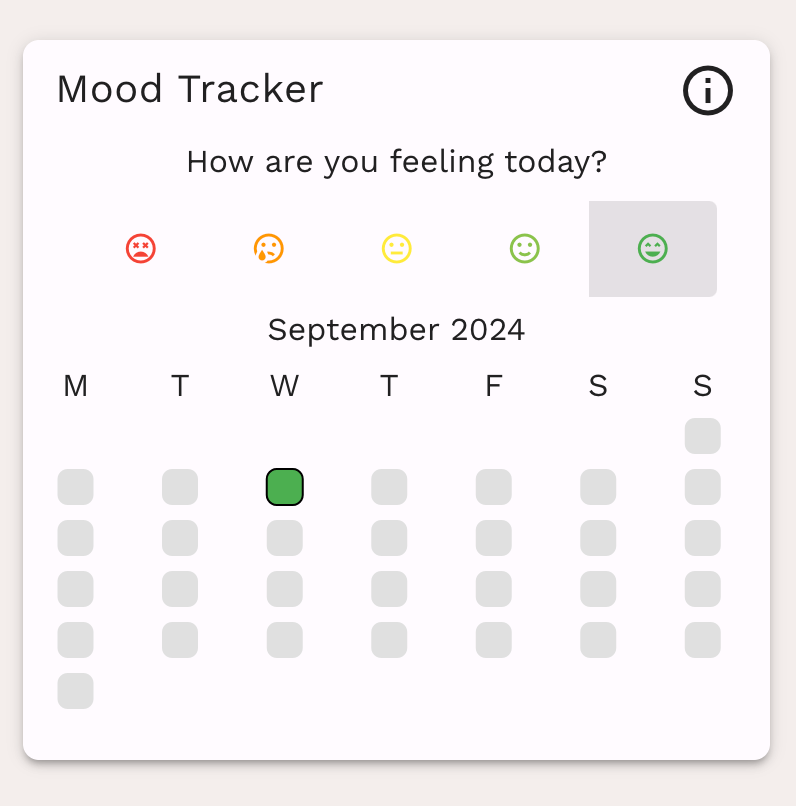Image resolution: width=796 pixels, height=806 pixels.
Task: Select Wednesday cell directly below green day
Action: click(x=285, y=538)
